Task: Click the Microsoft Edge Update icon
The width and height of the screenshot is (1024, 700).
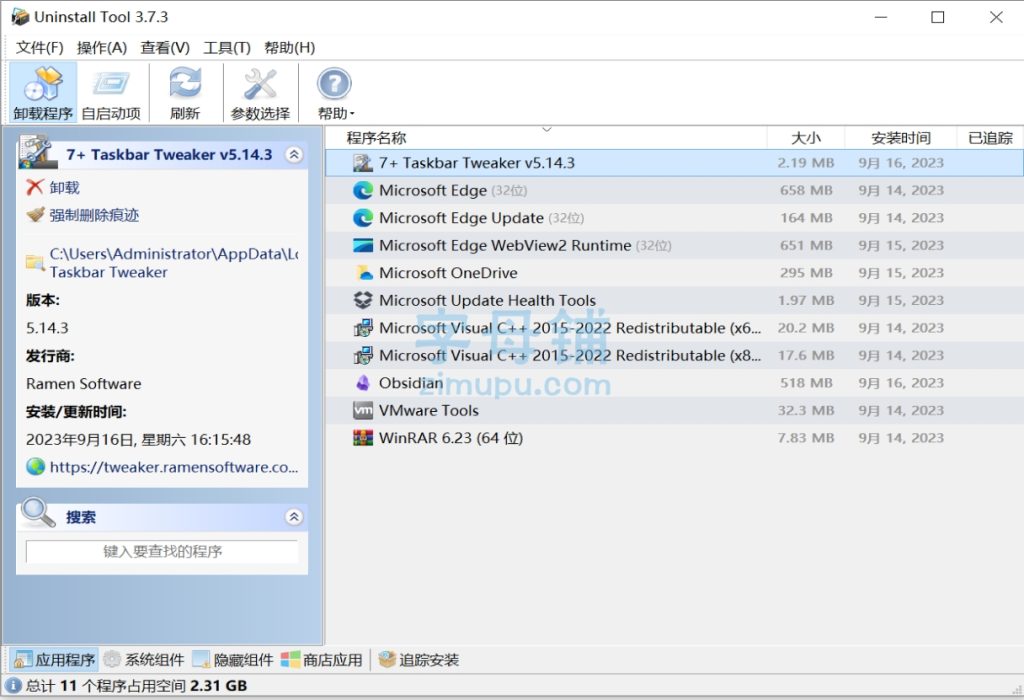Action: pos(362,217)
